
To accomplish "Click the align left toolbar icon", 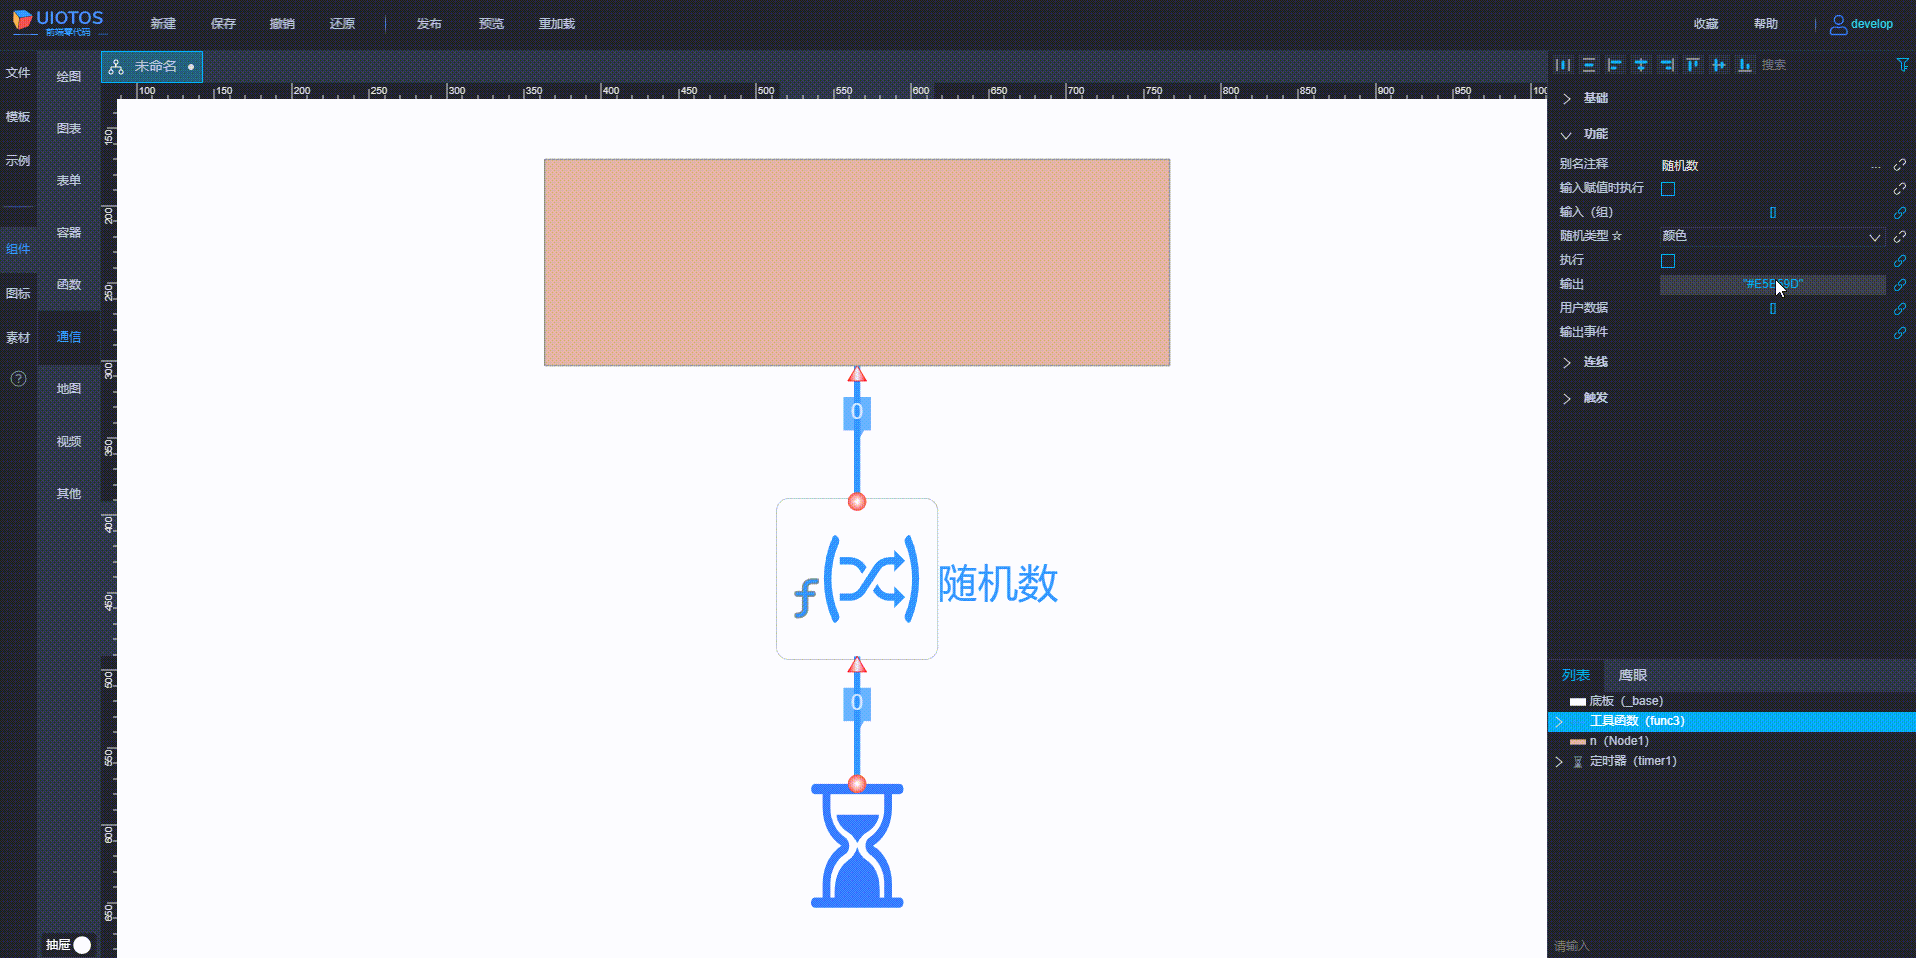I will point(1615,65).
